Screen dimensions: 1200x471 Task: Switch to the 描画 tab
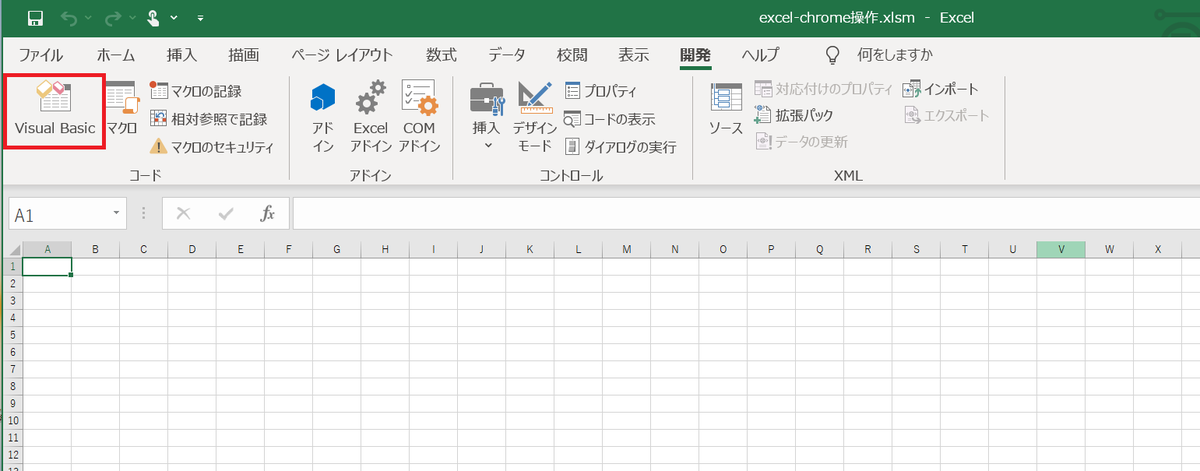point(243,54)
